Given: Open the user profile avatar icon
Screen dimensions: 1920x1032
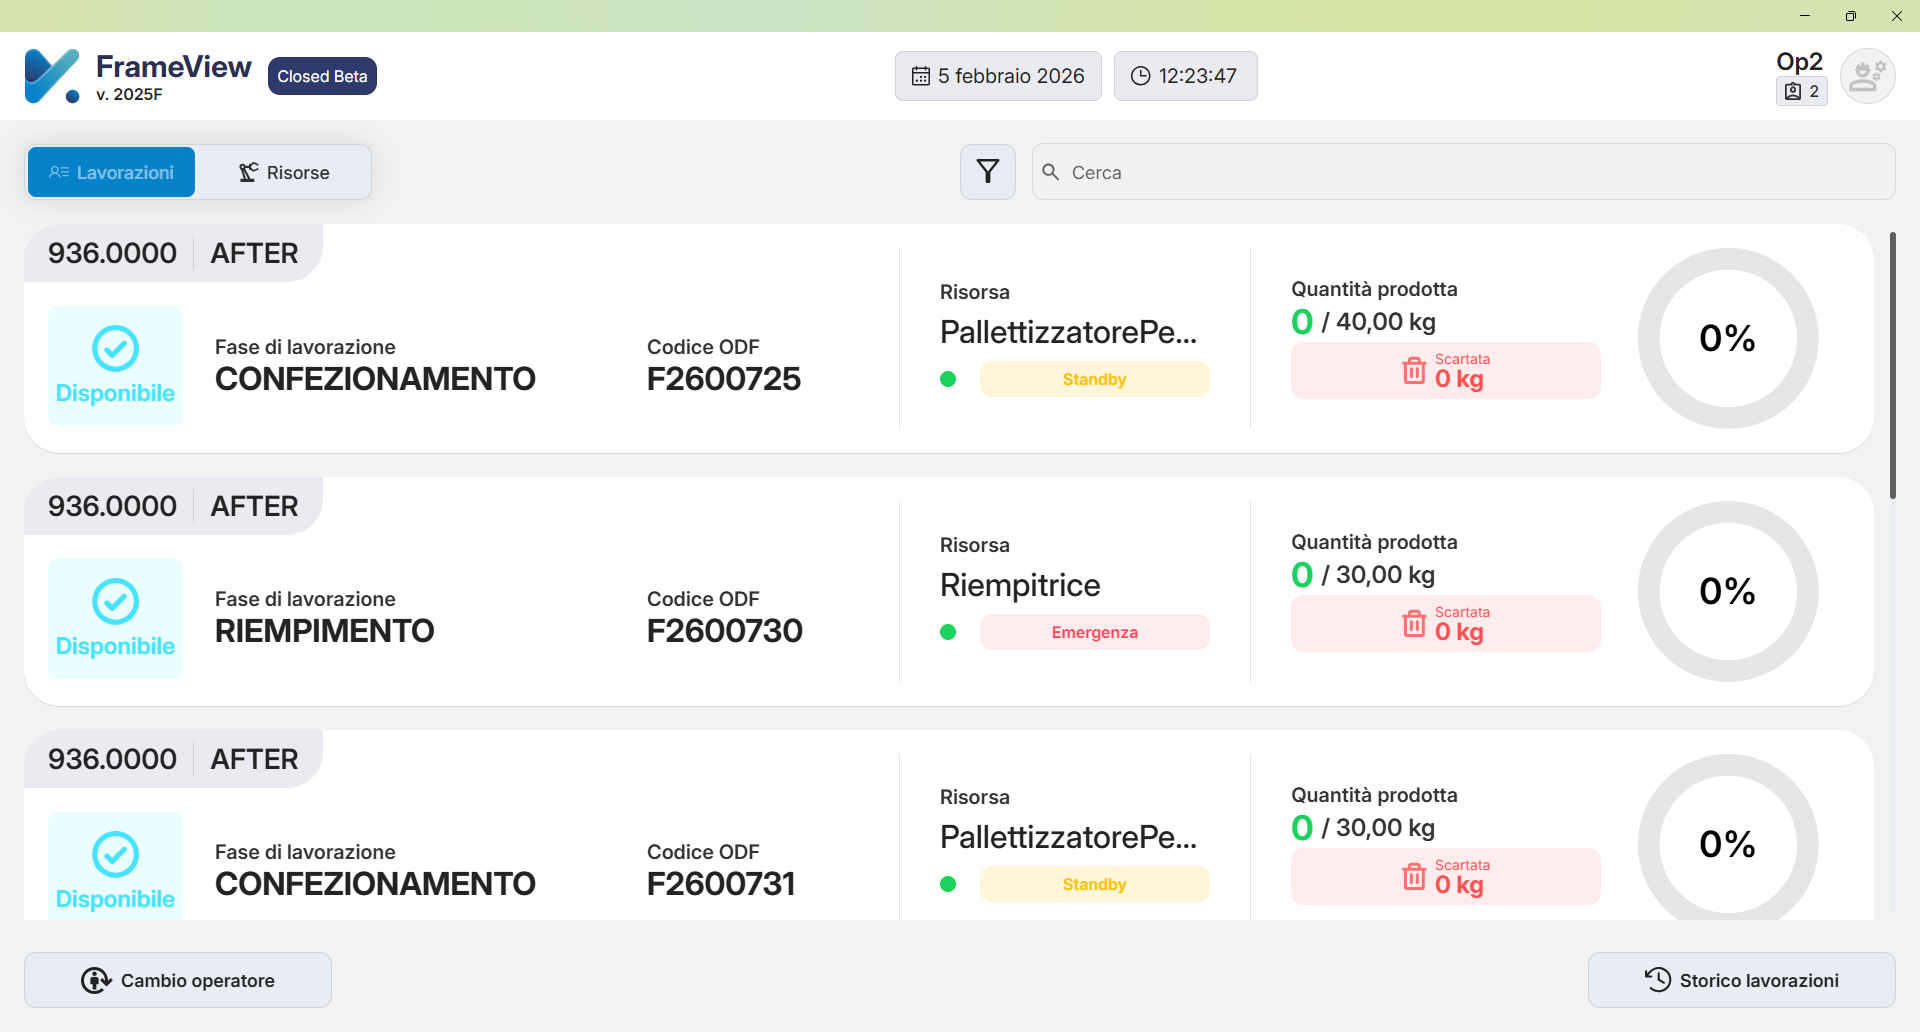Looking at the screenshot, I should tap(1867, 76).
